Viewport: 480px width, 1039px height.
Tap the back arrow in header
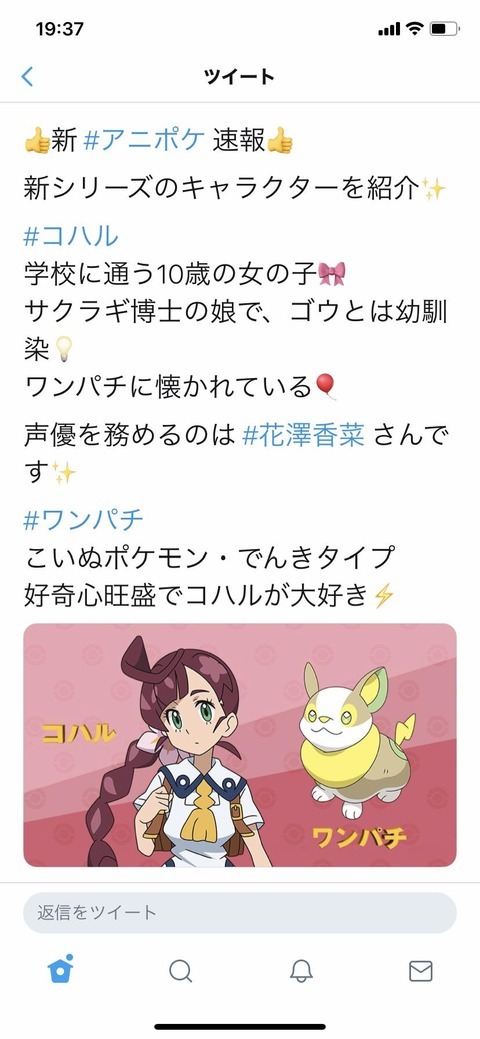(x=27, y=77)
